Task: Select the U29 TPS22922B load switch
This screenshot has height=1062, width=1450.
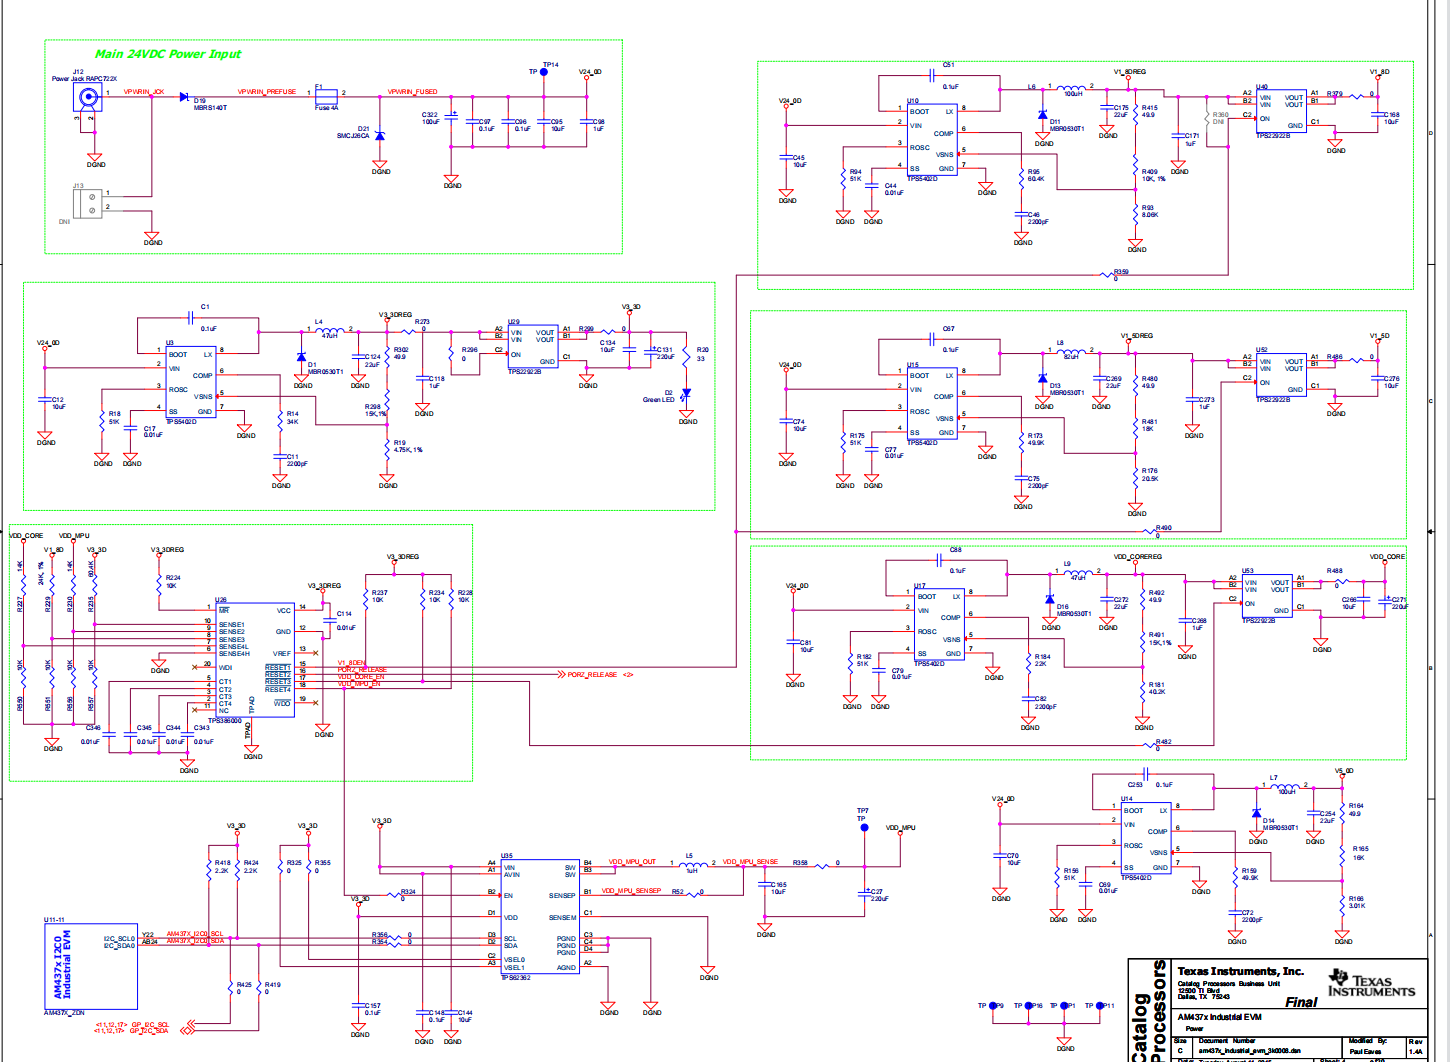Action: 532,347
